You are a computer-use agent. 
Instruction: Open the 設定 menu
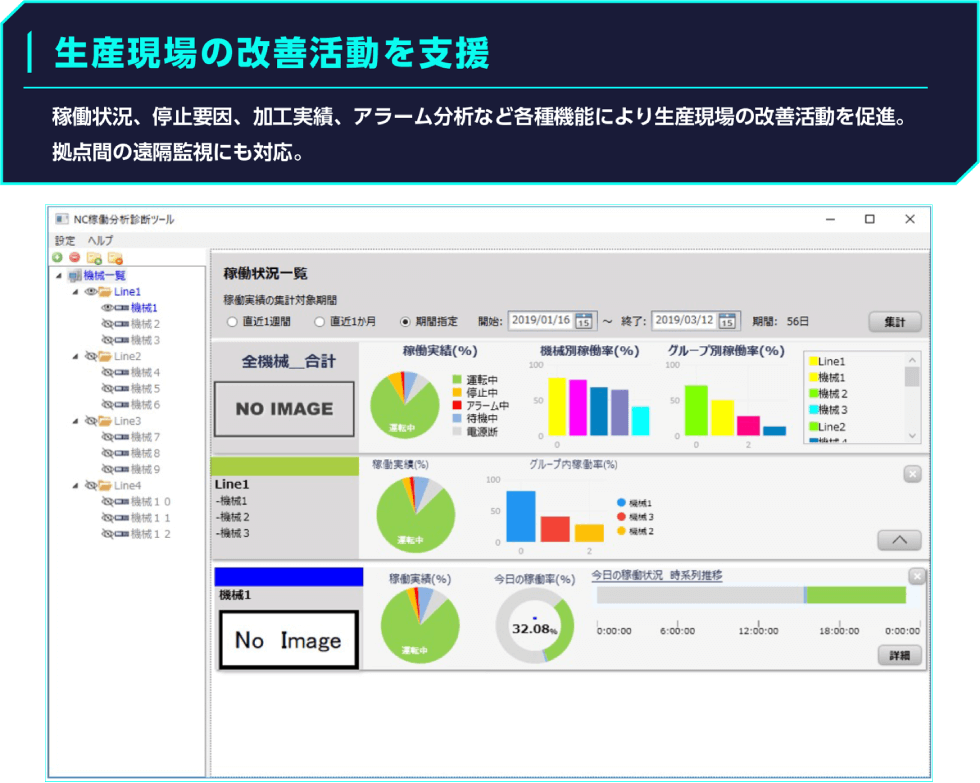(x=65, y=240)
